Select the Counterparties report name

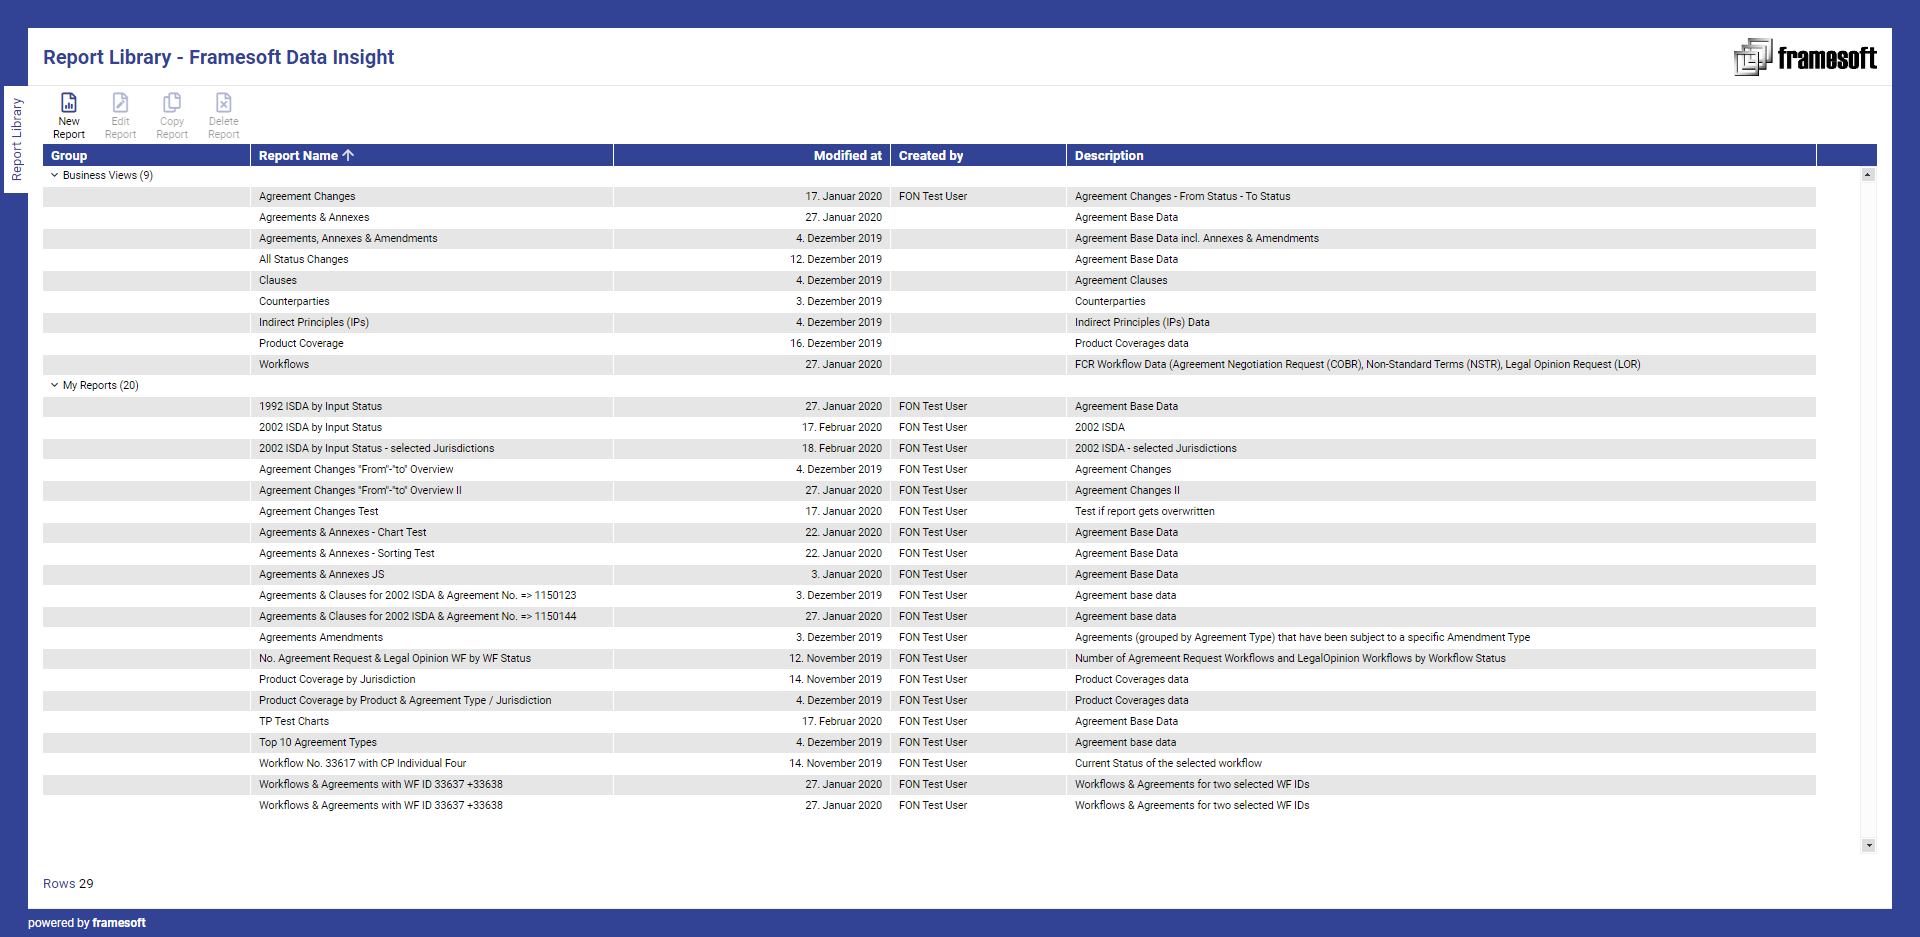(x=294, y=301)
